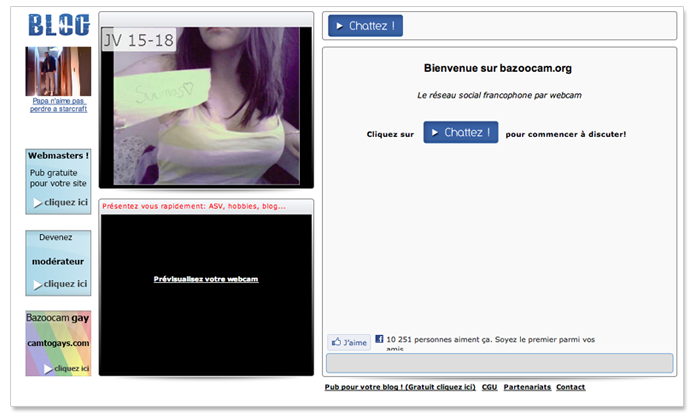Click the BLOG logo
The height and width of the screenshot is (417, 693).
[x=58, y=26]
